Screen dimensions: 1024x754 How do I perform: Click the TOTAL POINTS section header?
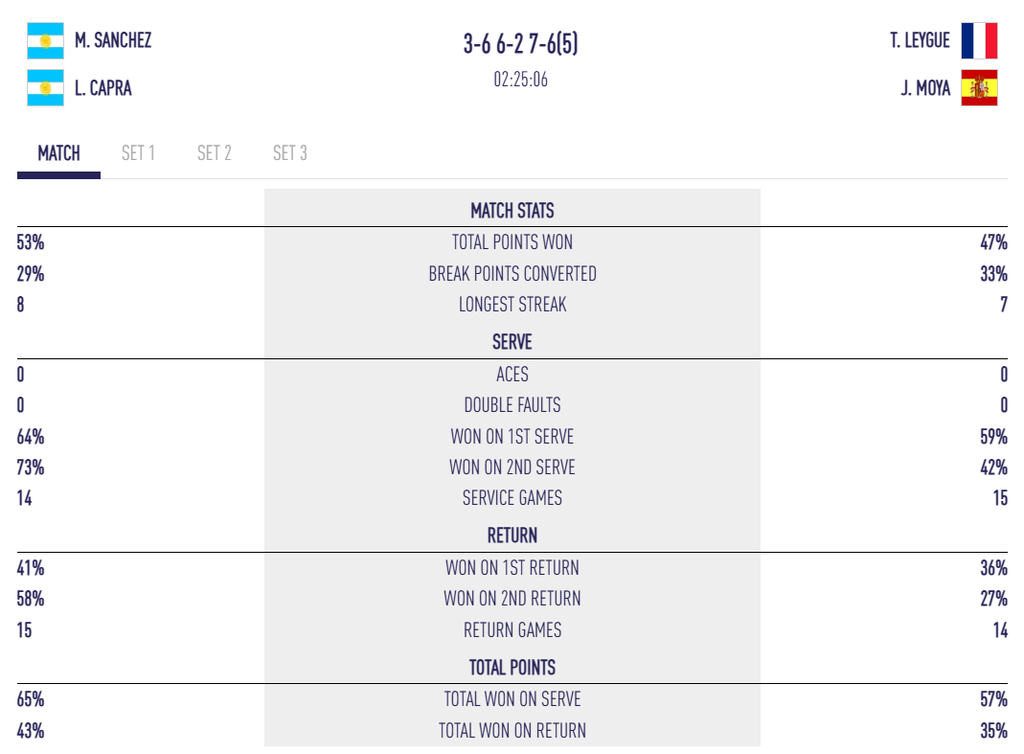(x=512, y=668)
